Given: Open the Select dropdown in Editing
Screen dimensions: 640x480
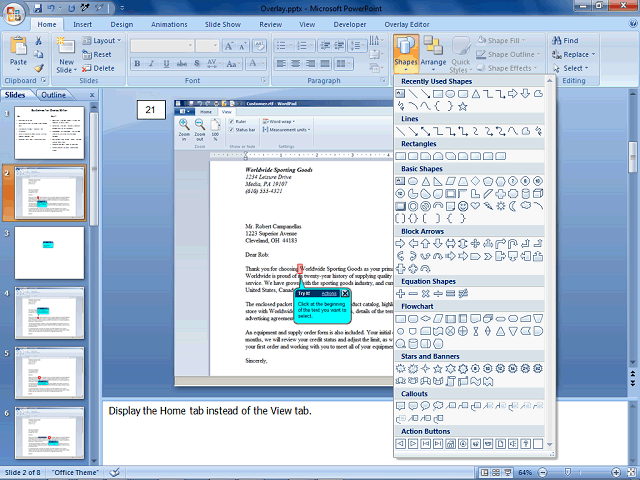Looking at the screenshot, I should 570,68.
